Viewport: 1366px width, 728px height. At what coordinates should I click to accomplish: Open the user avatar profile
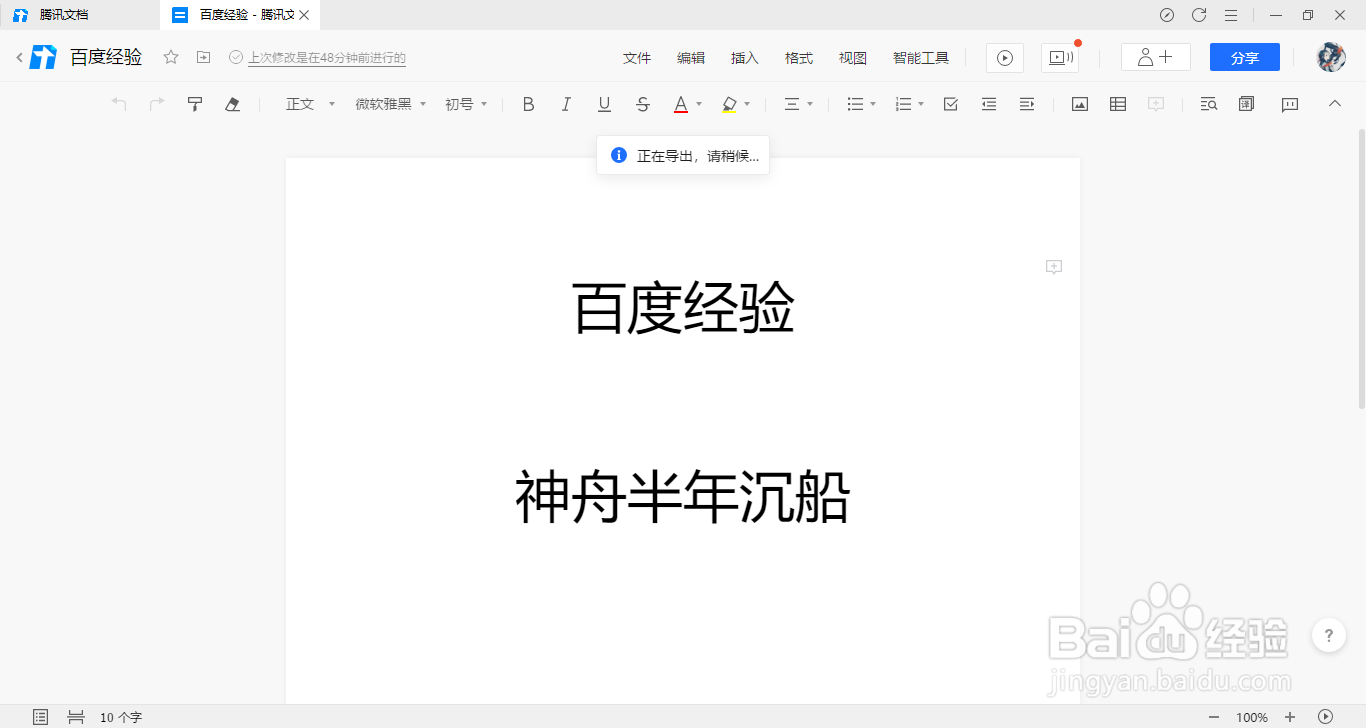1331,57
